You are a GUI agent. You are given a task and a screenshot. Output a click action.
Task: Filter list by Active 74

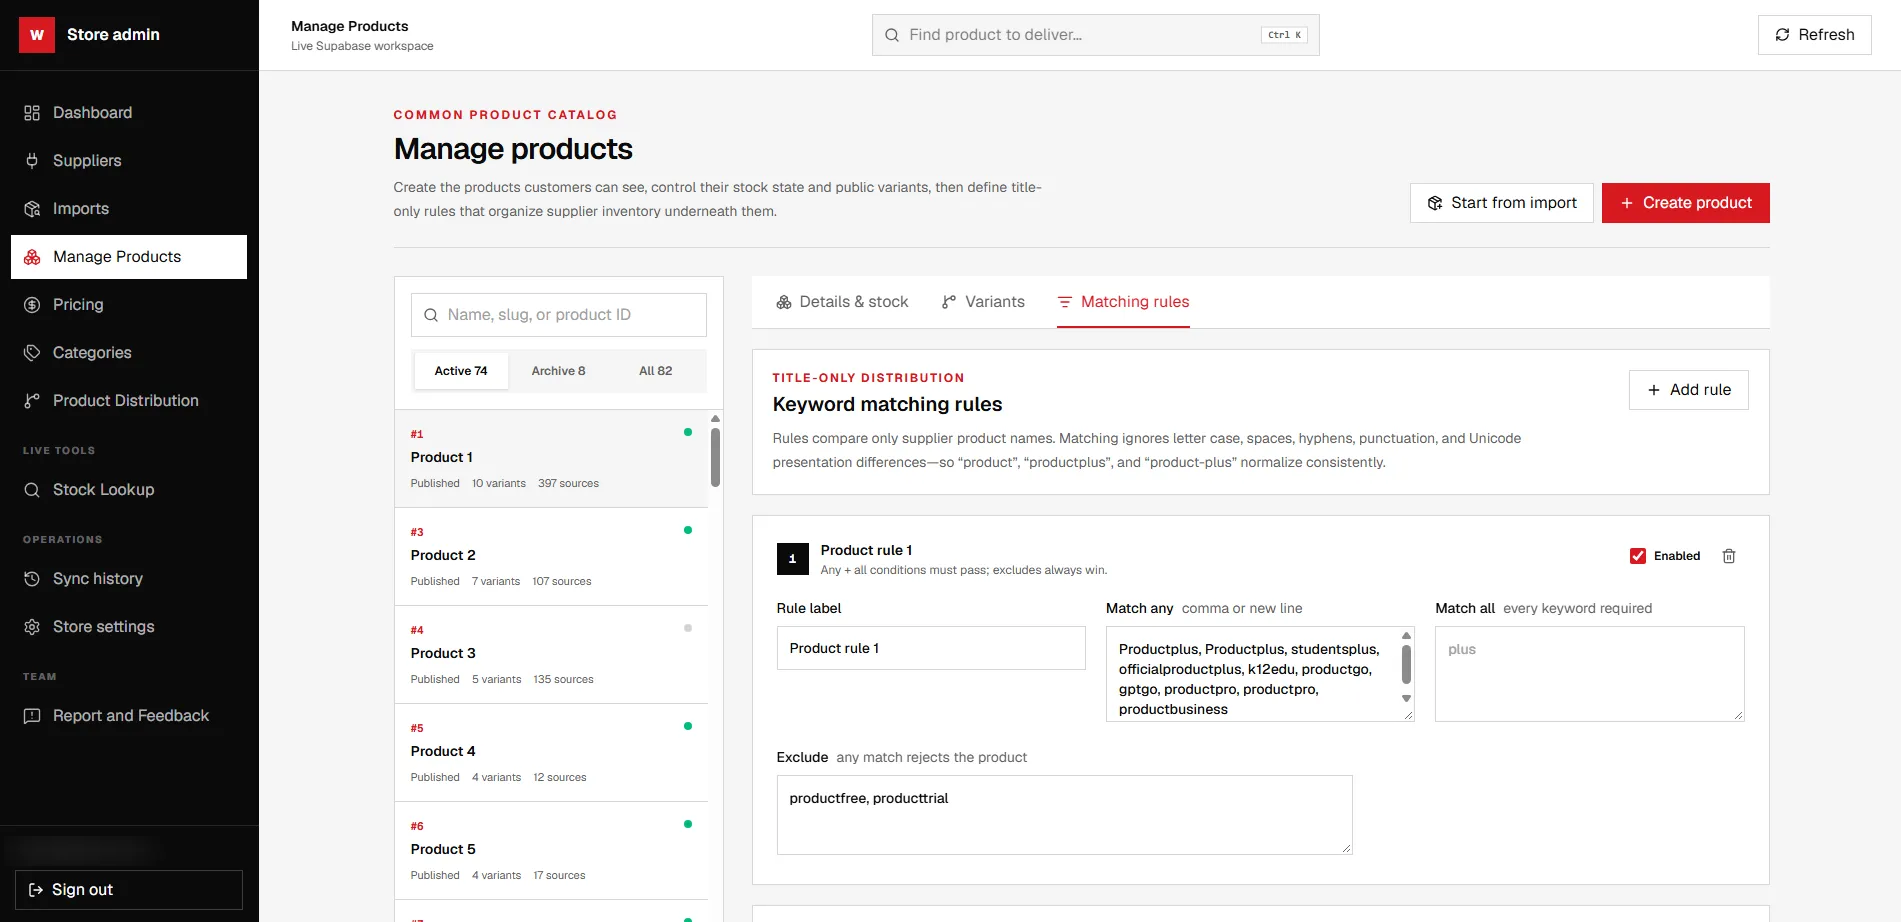tap(461, 371)
